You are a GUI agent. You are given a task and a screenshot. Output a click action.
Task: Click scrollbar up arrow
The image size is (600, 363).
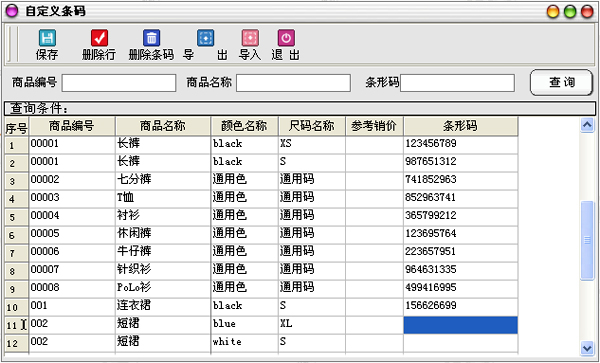coord(587,125)
